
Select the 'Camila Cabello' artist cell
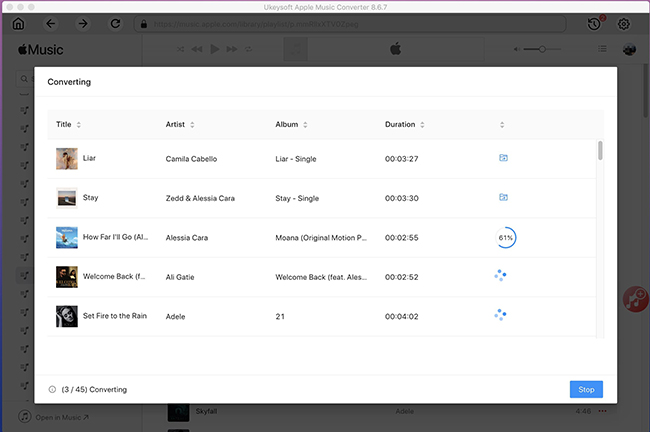[x=191, y=159]
